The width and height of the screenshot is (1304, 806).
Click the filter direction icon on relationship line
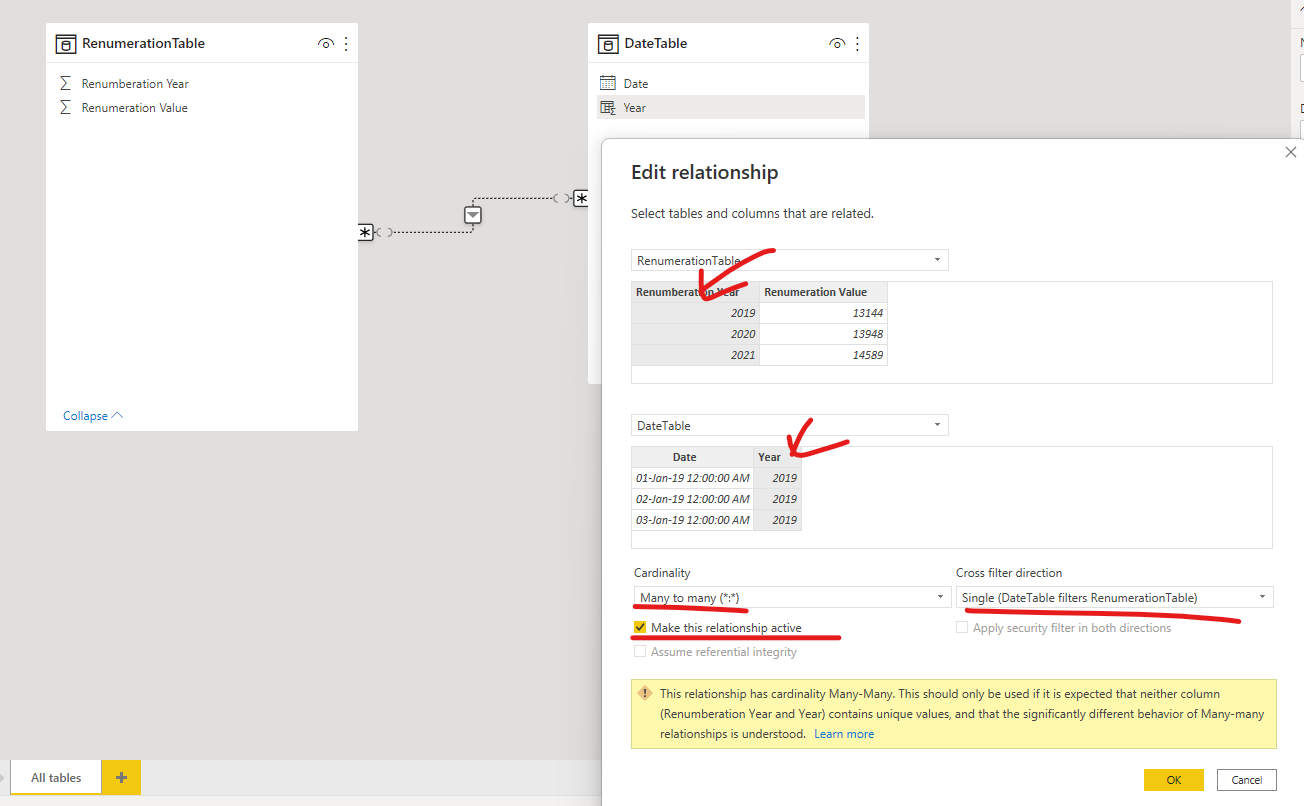point(473,215)
